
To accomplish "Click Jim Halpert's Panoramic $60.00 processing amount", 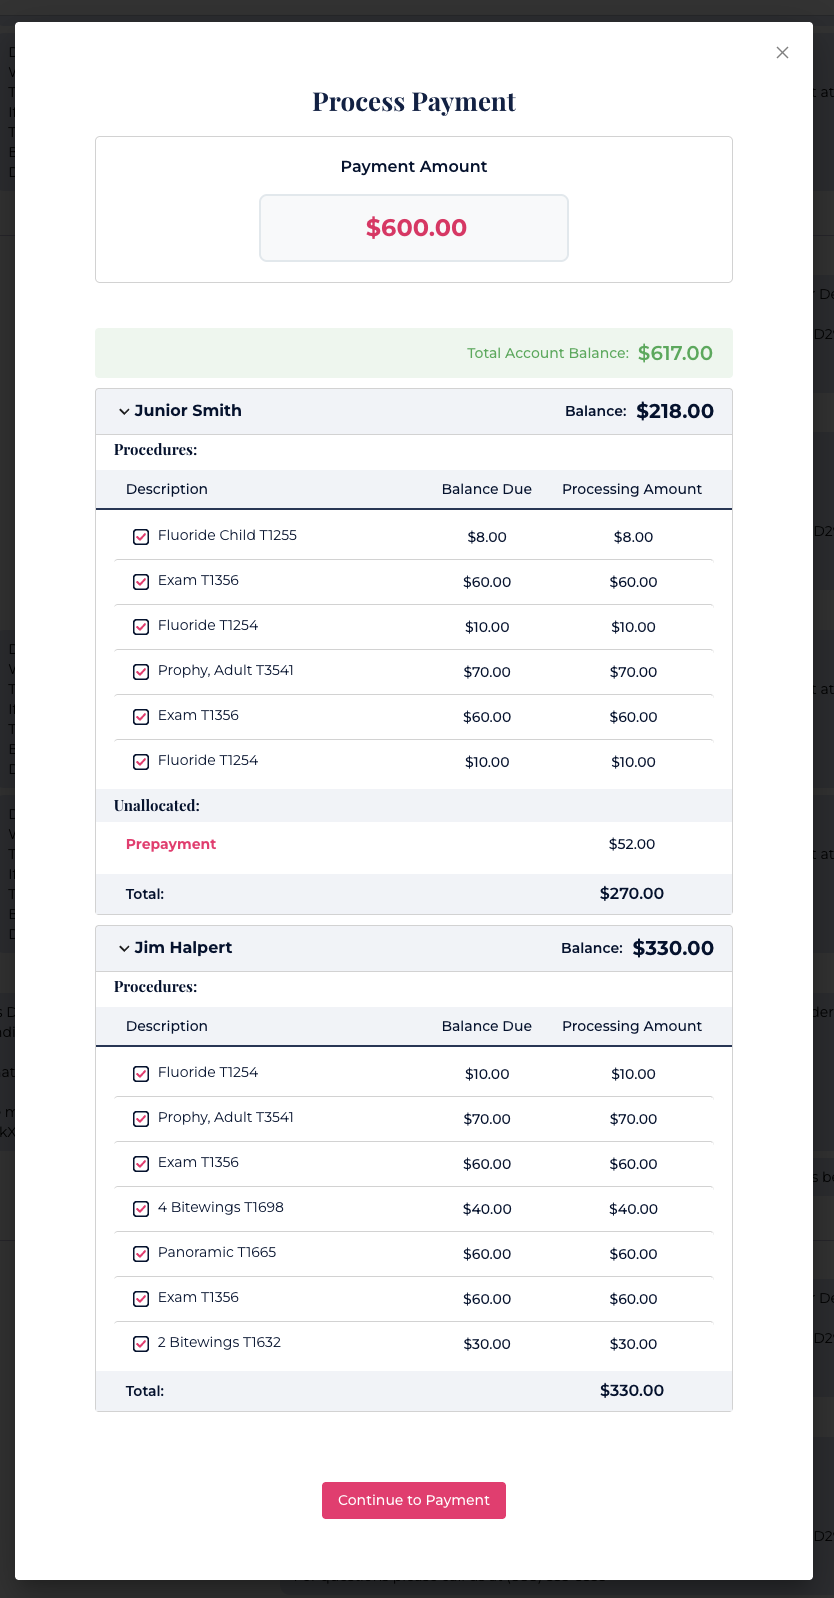I will point(633,1254).
